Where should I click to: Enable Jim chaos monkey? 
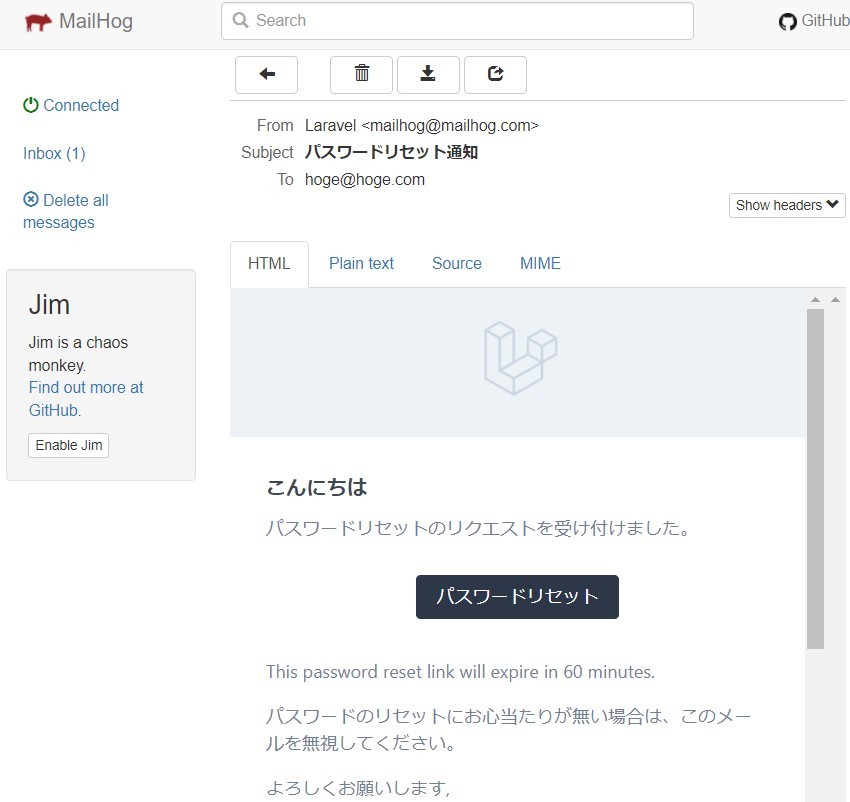68,445
